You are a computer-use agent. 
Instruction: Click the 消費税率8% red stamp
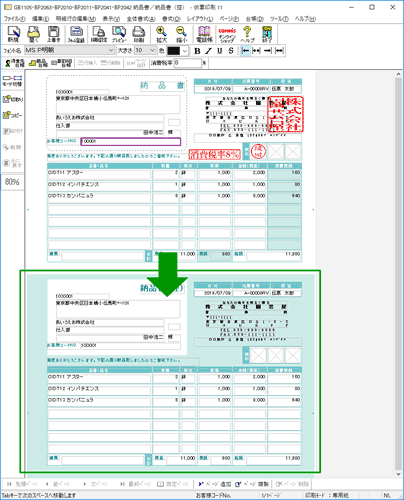214,154
